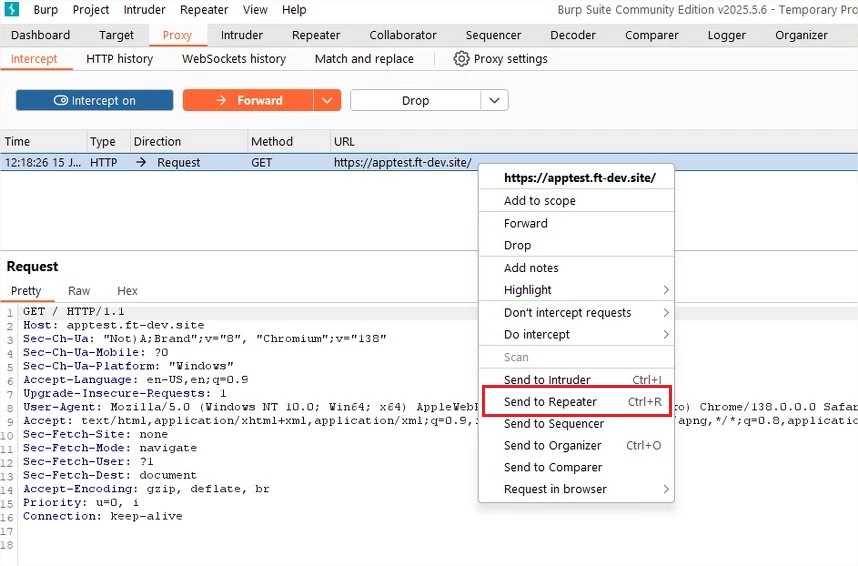Switch to the Target tab
858x566 pixels.
[x=116, y=35]
